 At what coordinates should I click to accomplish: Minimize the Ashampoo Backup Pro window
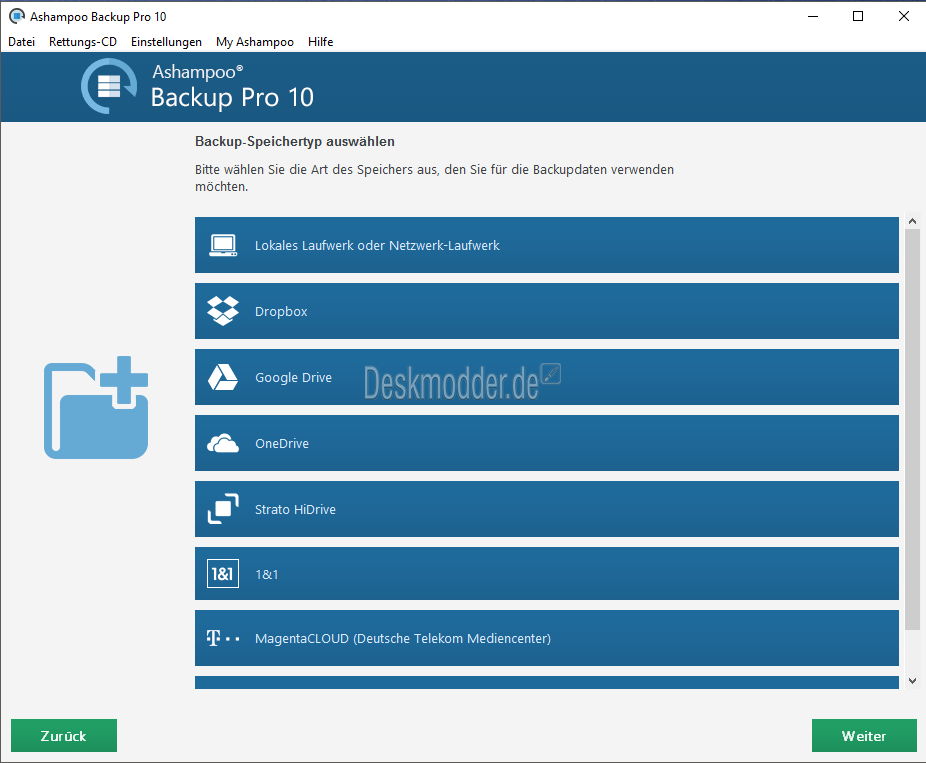click(813, 17)
